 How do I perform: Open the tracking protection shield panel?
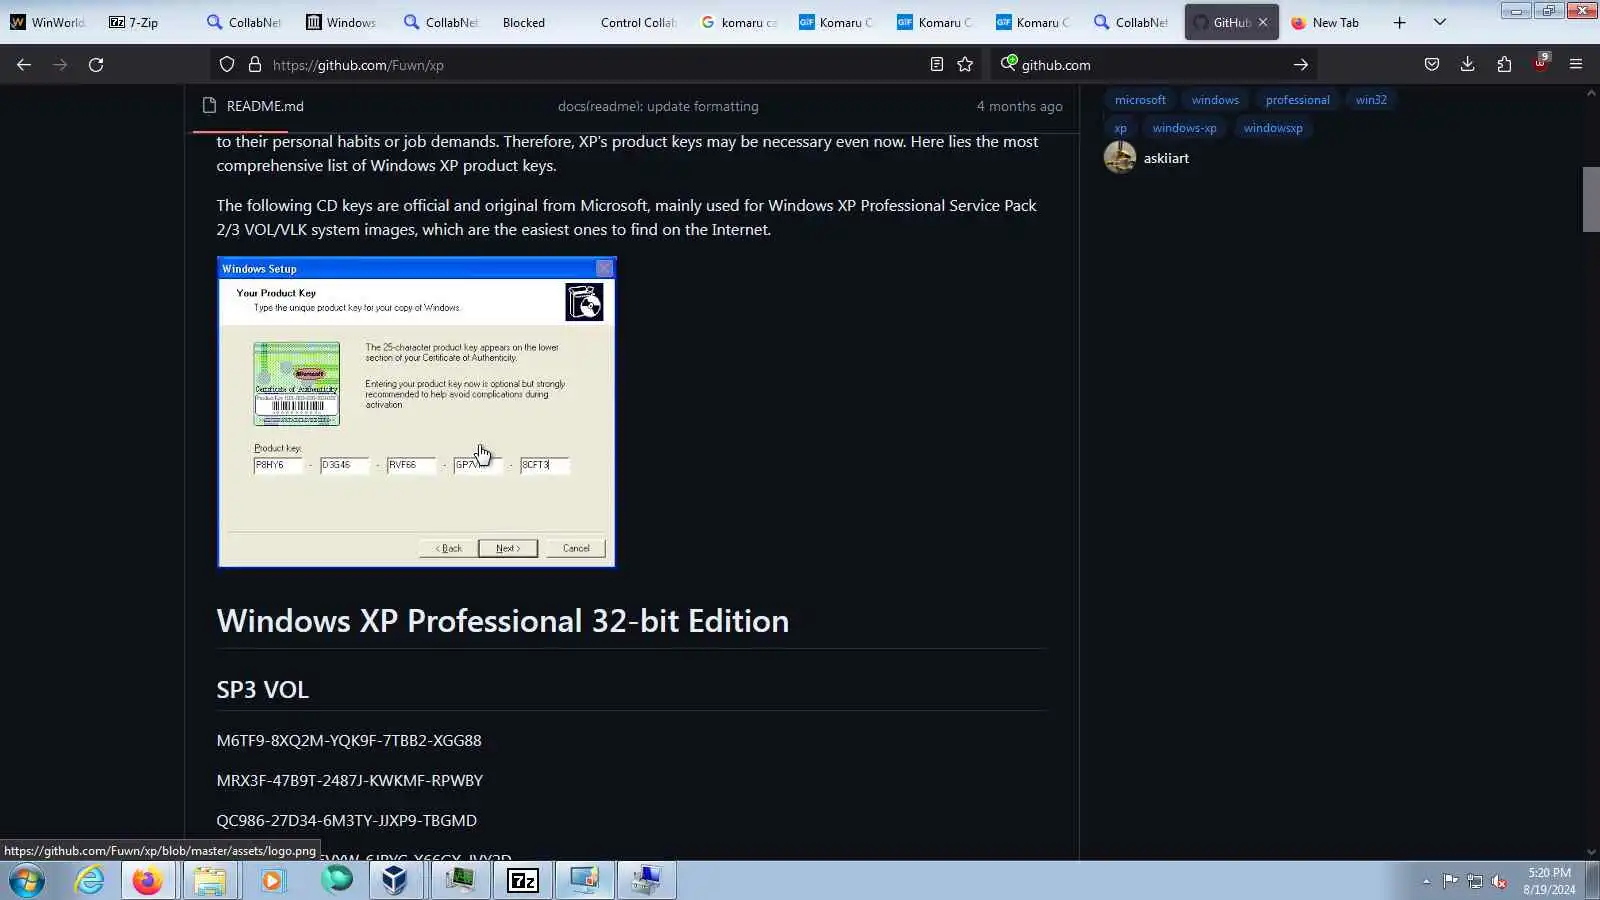(227, 65)
